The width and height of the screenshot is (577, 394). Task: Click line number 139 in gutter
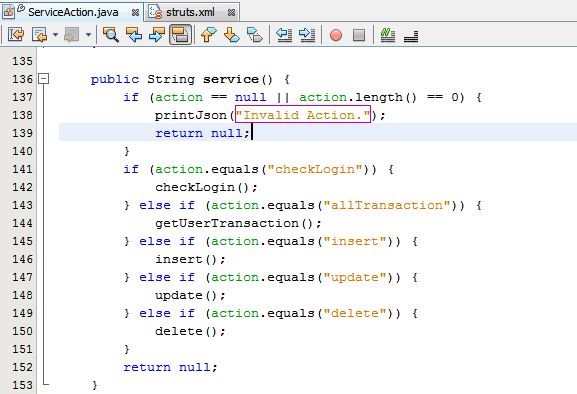tap(22, 133)
